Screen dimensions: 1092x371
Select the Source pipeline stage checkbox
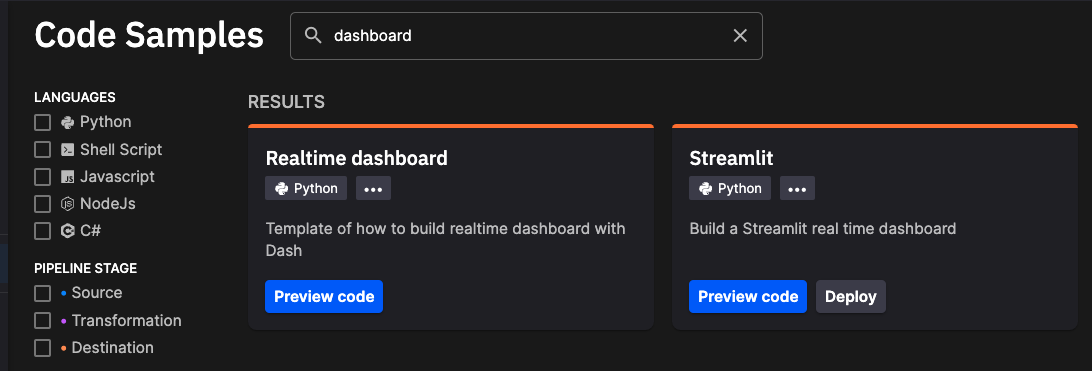tap(42, 293)
